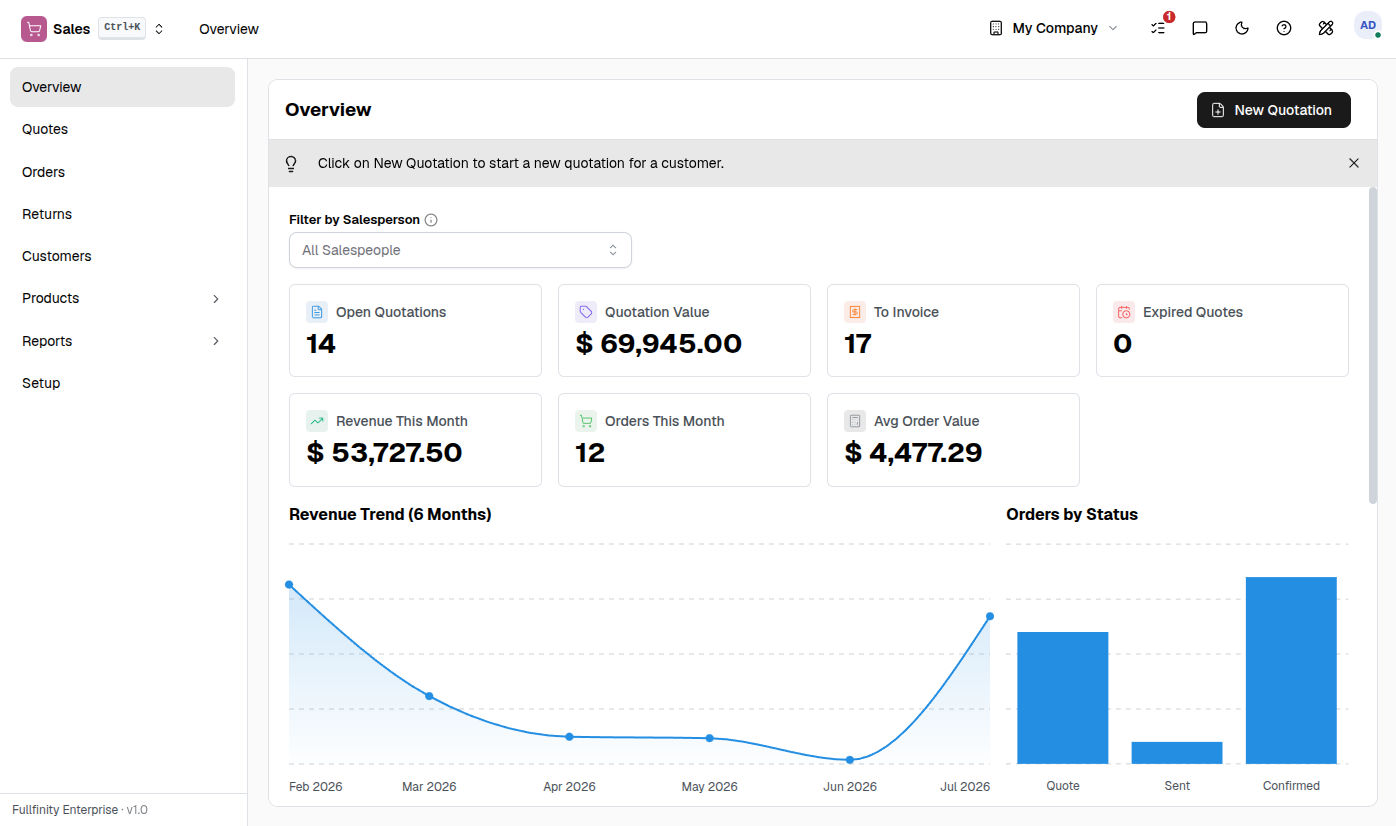
Task: Open Returns in the sidebar
Action: (122, 214)
